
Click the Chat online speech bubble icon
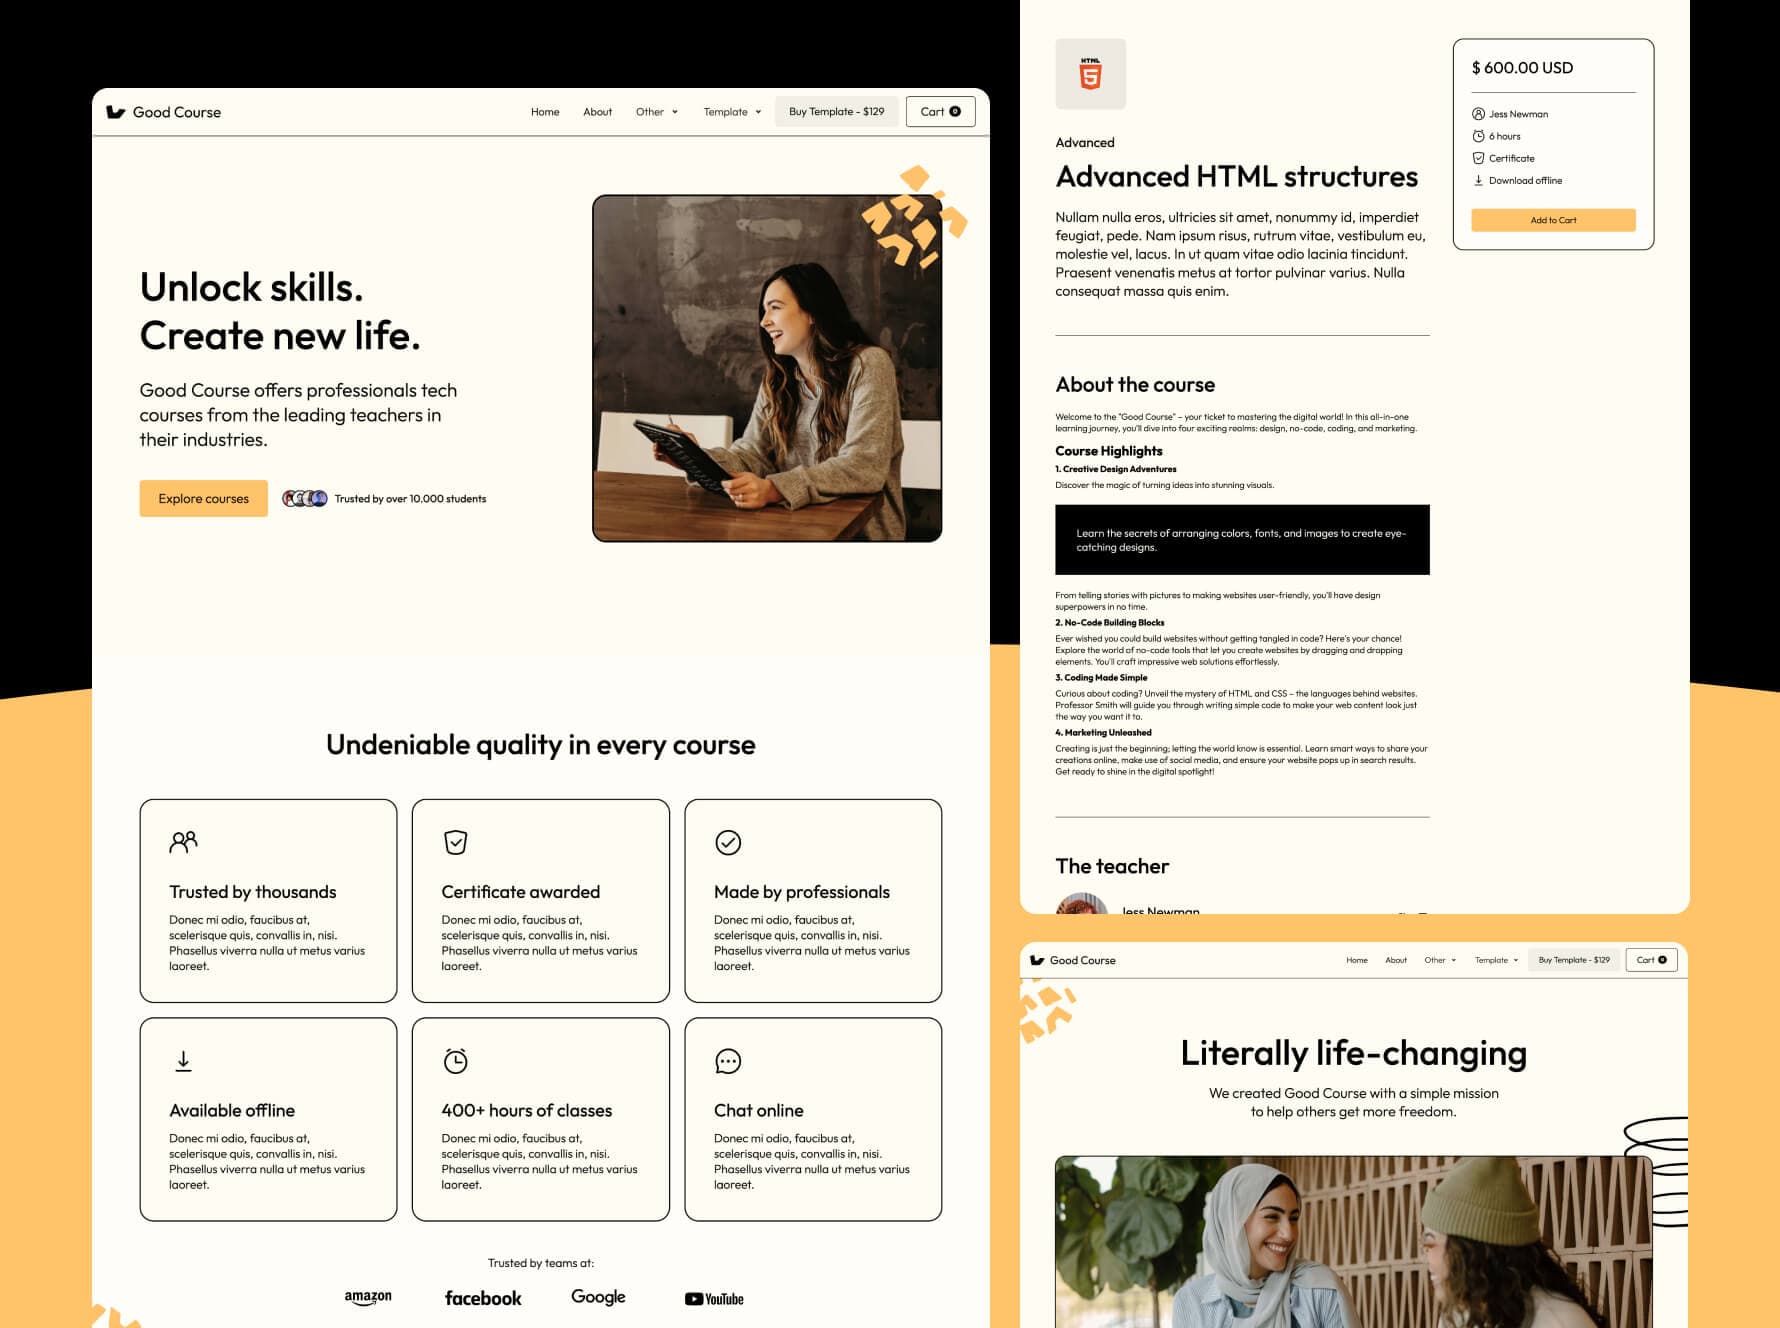coord(728,1061)
